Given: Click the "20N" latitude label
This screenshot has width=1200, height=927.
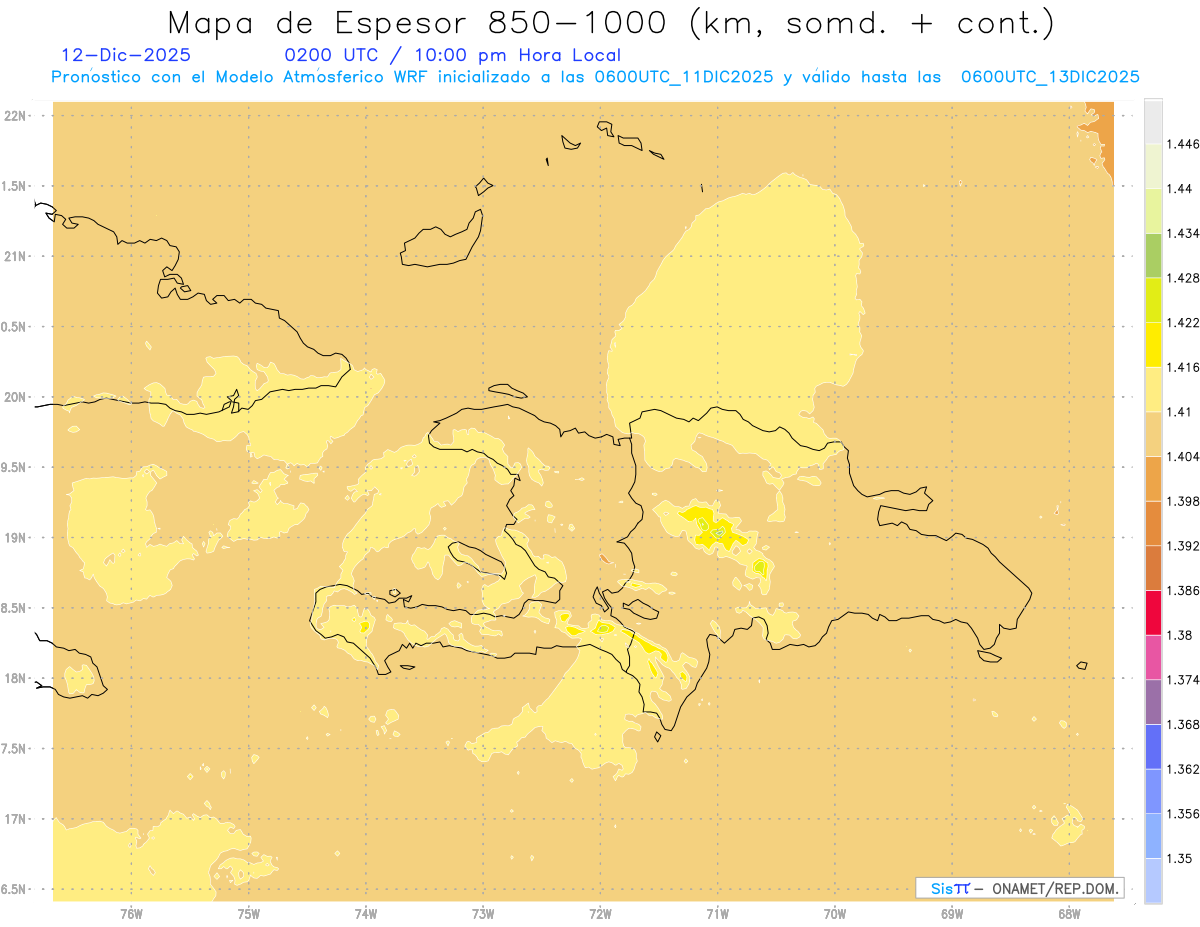Looking at the screenshot, I should tap(17, 397).
